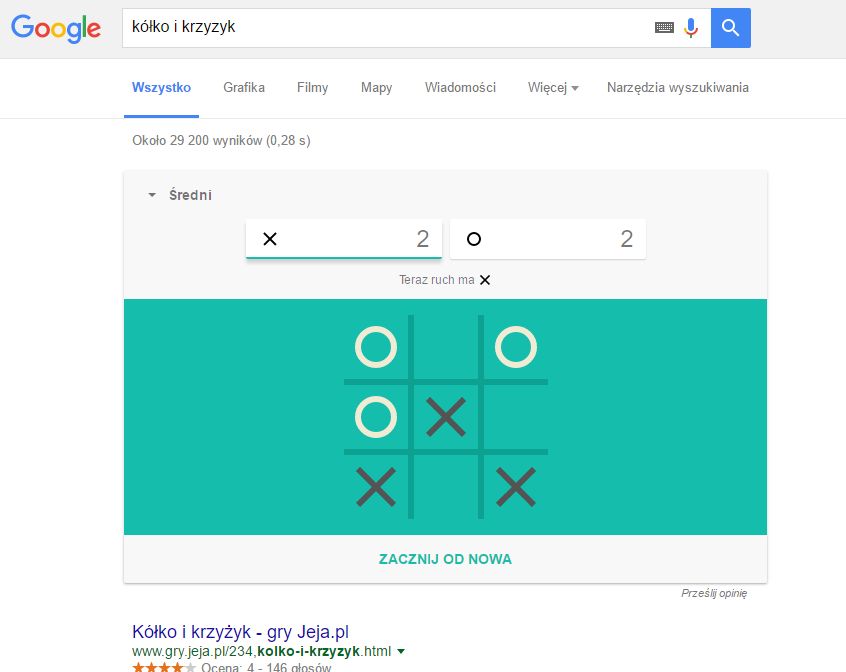The width and height of the screenshot is (846, 672).
Task: Select the X player score card
Action: [343, 239]
